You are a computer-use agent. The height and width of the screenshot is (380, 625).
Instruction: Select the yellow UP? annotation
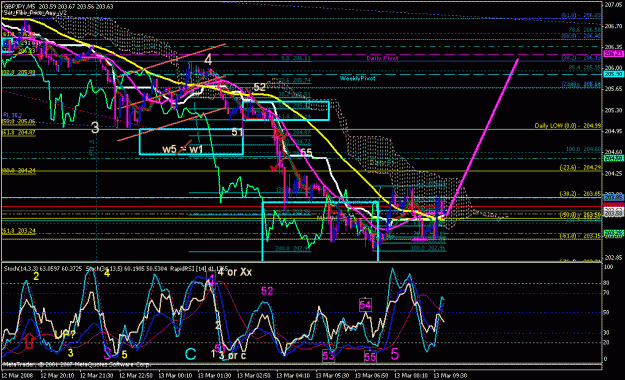pos(65,334)
